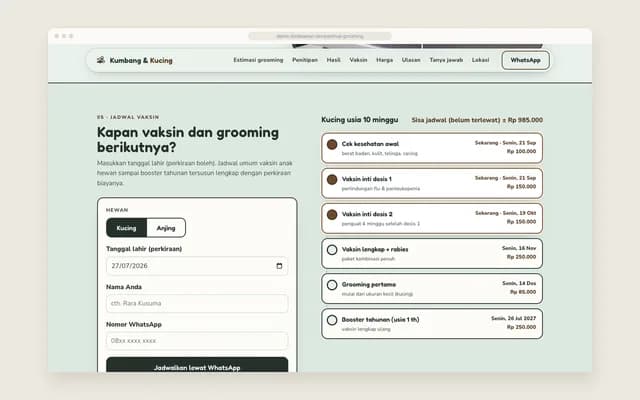Click the 'Sisa jadwal' total Rp 985.000 text
This screenshot has height=400, width=640.
click(477, 120)
